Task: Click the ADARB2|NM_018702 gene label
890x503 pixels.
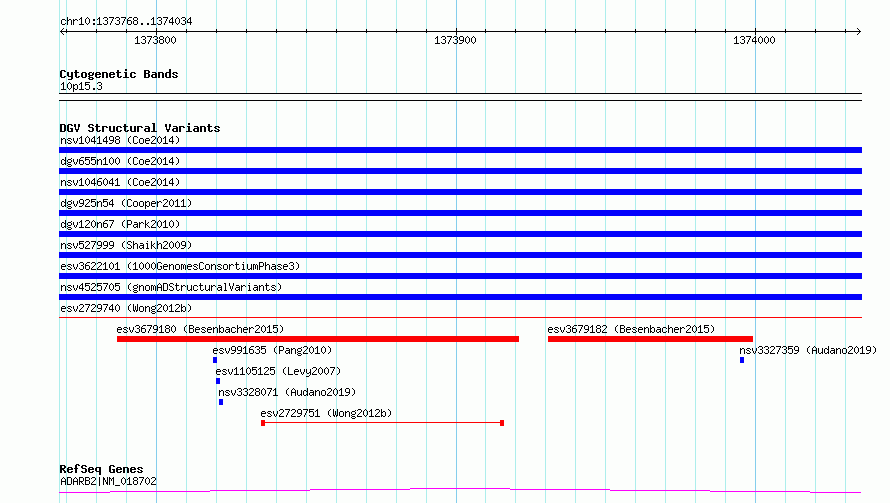Action: tap(108, 481)
